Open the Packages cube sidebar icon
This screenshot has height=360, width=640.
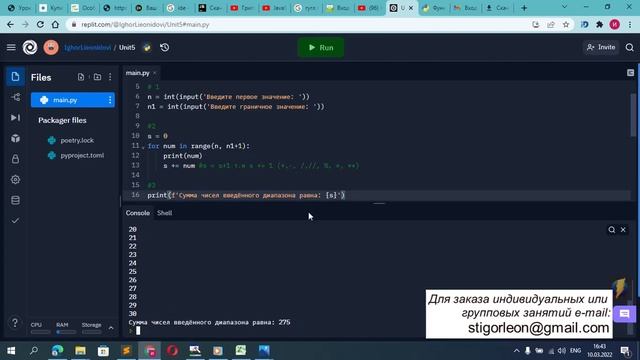pos(16,138)
